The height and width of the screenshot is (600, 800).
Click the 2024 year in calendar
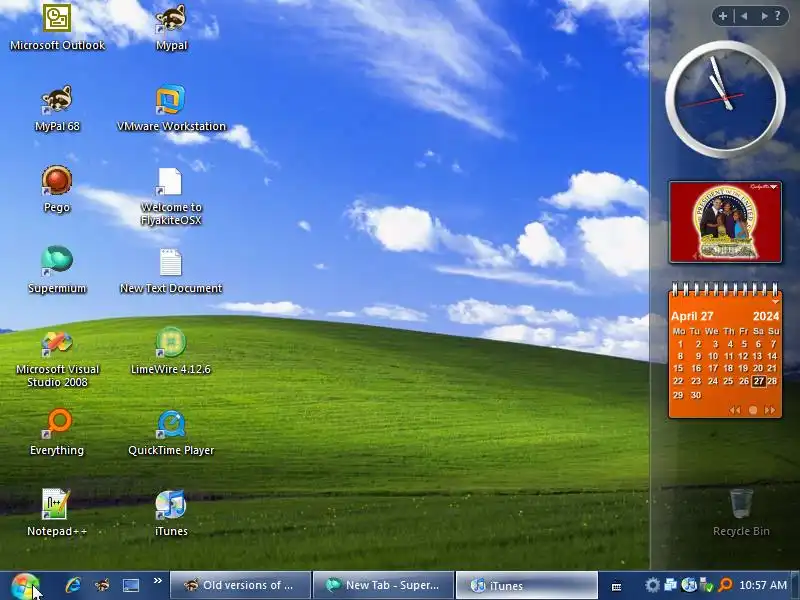[x=766, y=316]
